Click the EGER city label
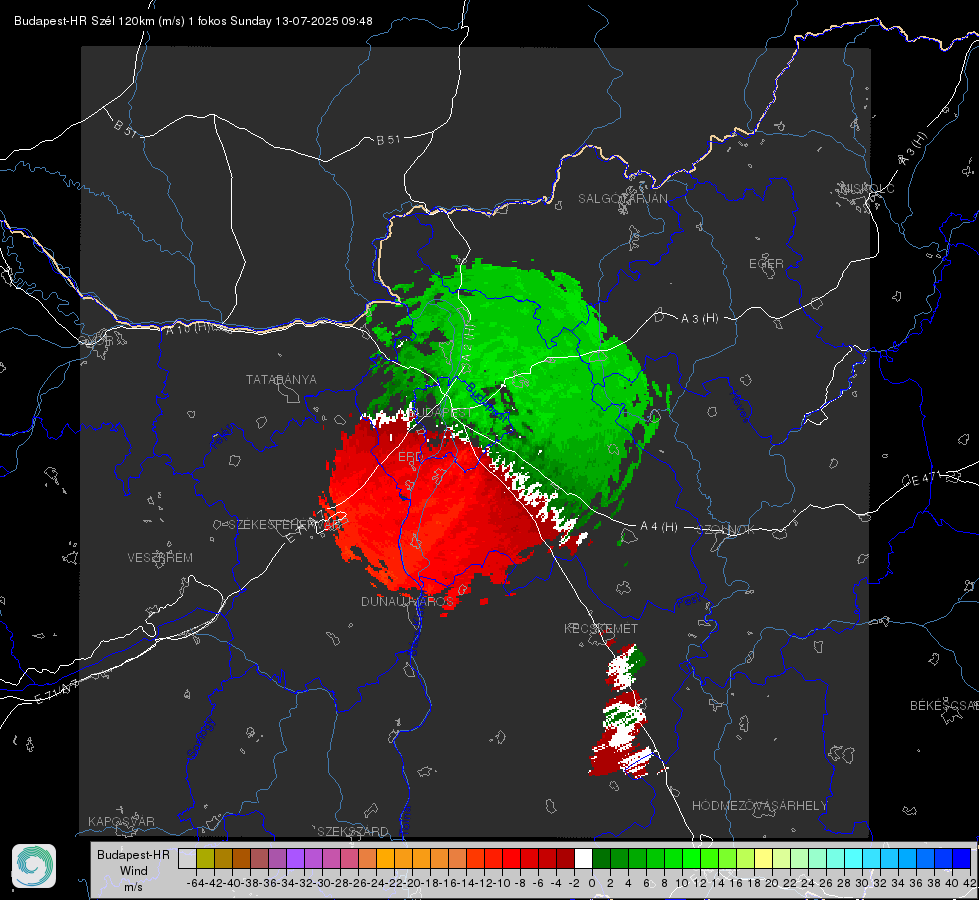Viewport: 979px width, 900px height. 766,264
